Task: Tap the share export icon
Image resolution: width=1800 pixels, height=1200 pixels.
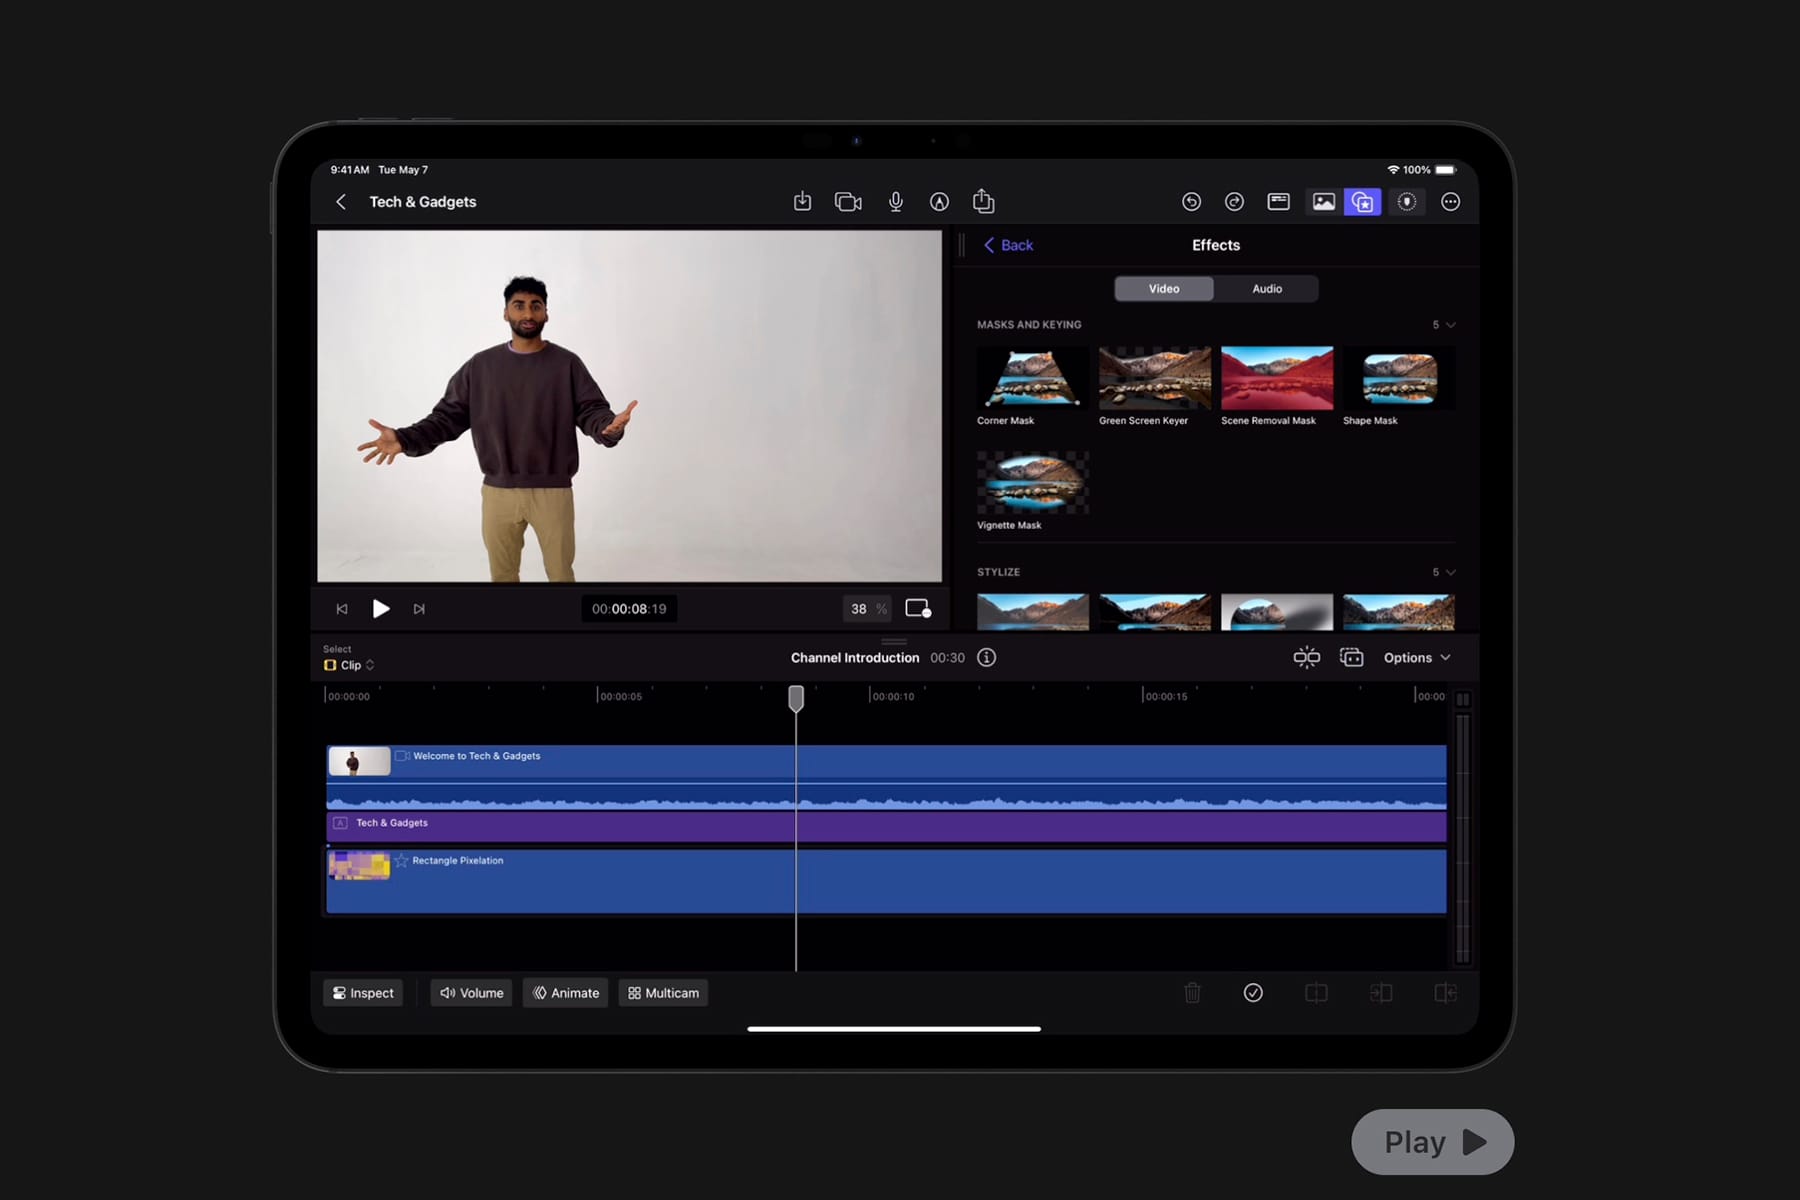Action: pyautogui.click(x=984, y=201)
